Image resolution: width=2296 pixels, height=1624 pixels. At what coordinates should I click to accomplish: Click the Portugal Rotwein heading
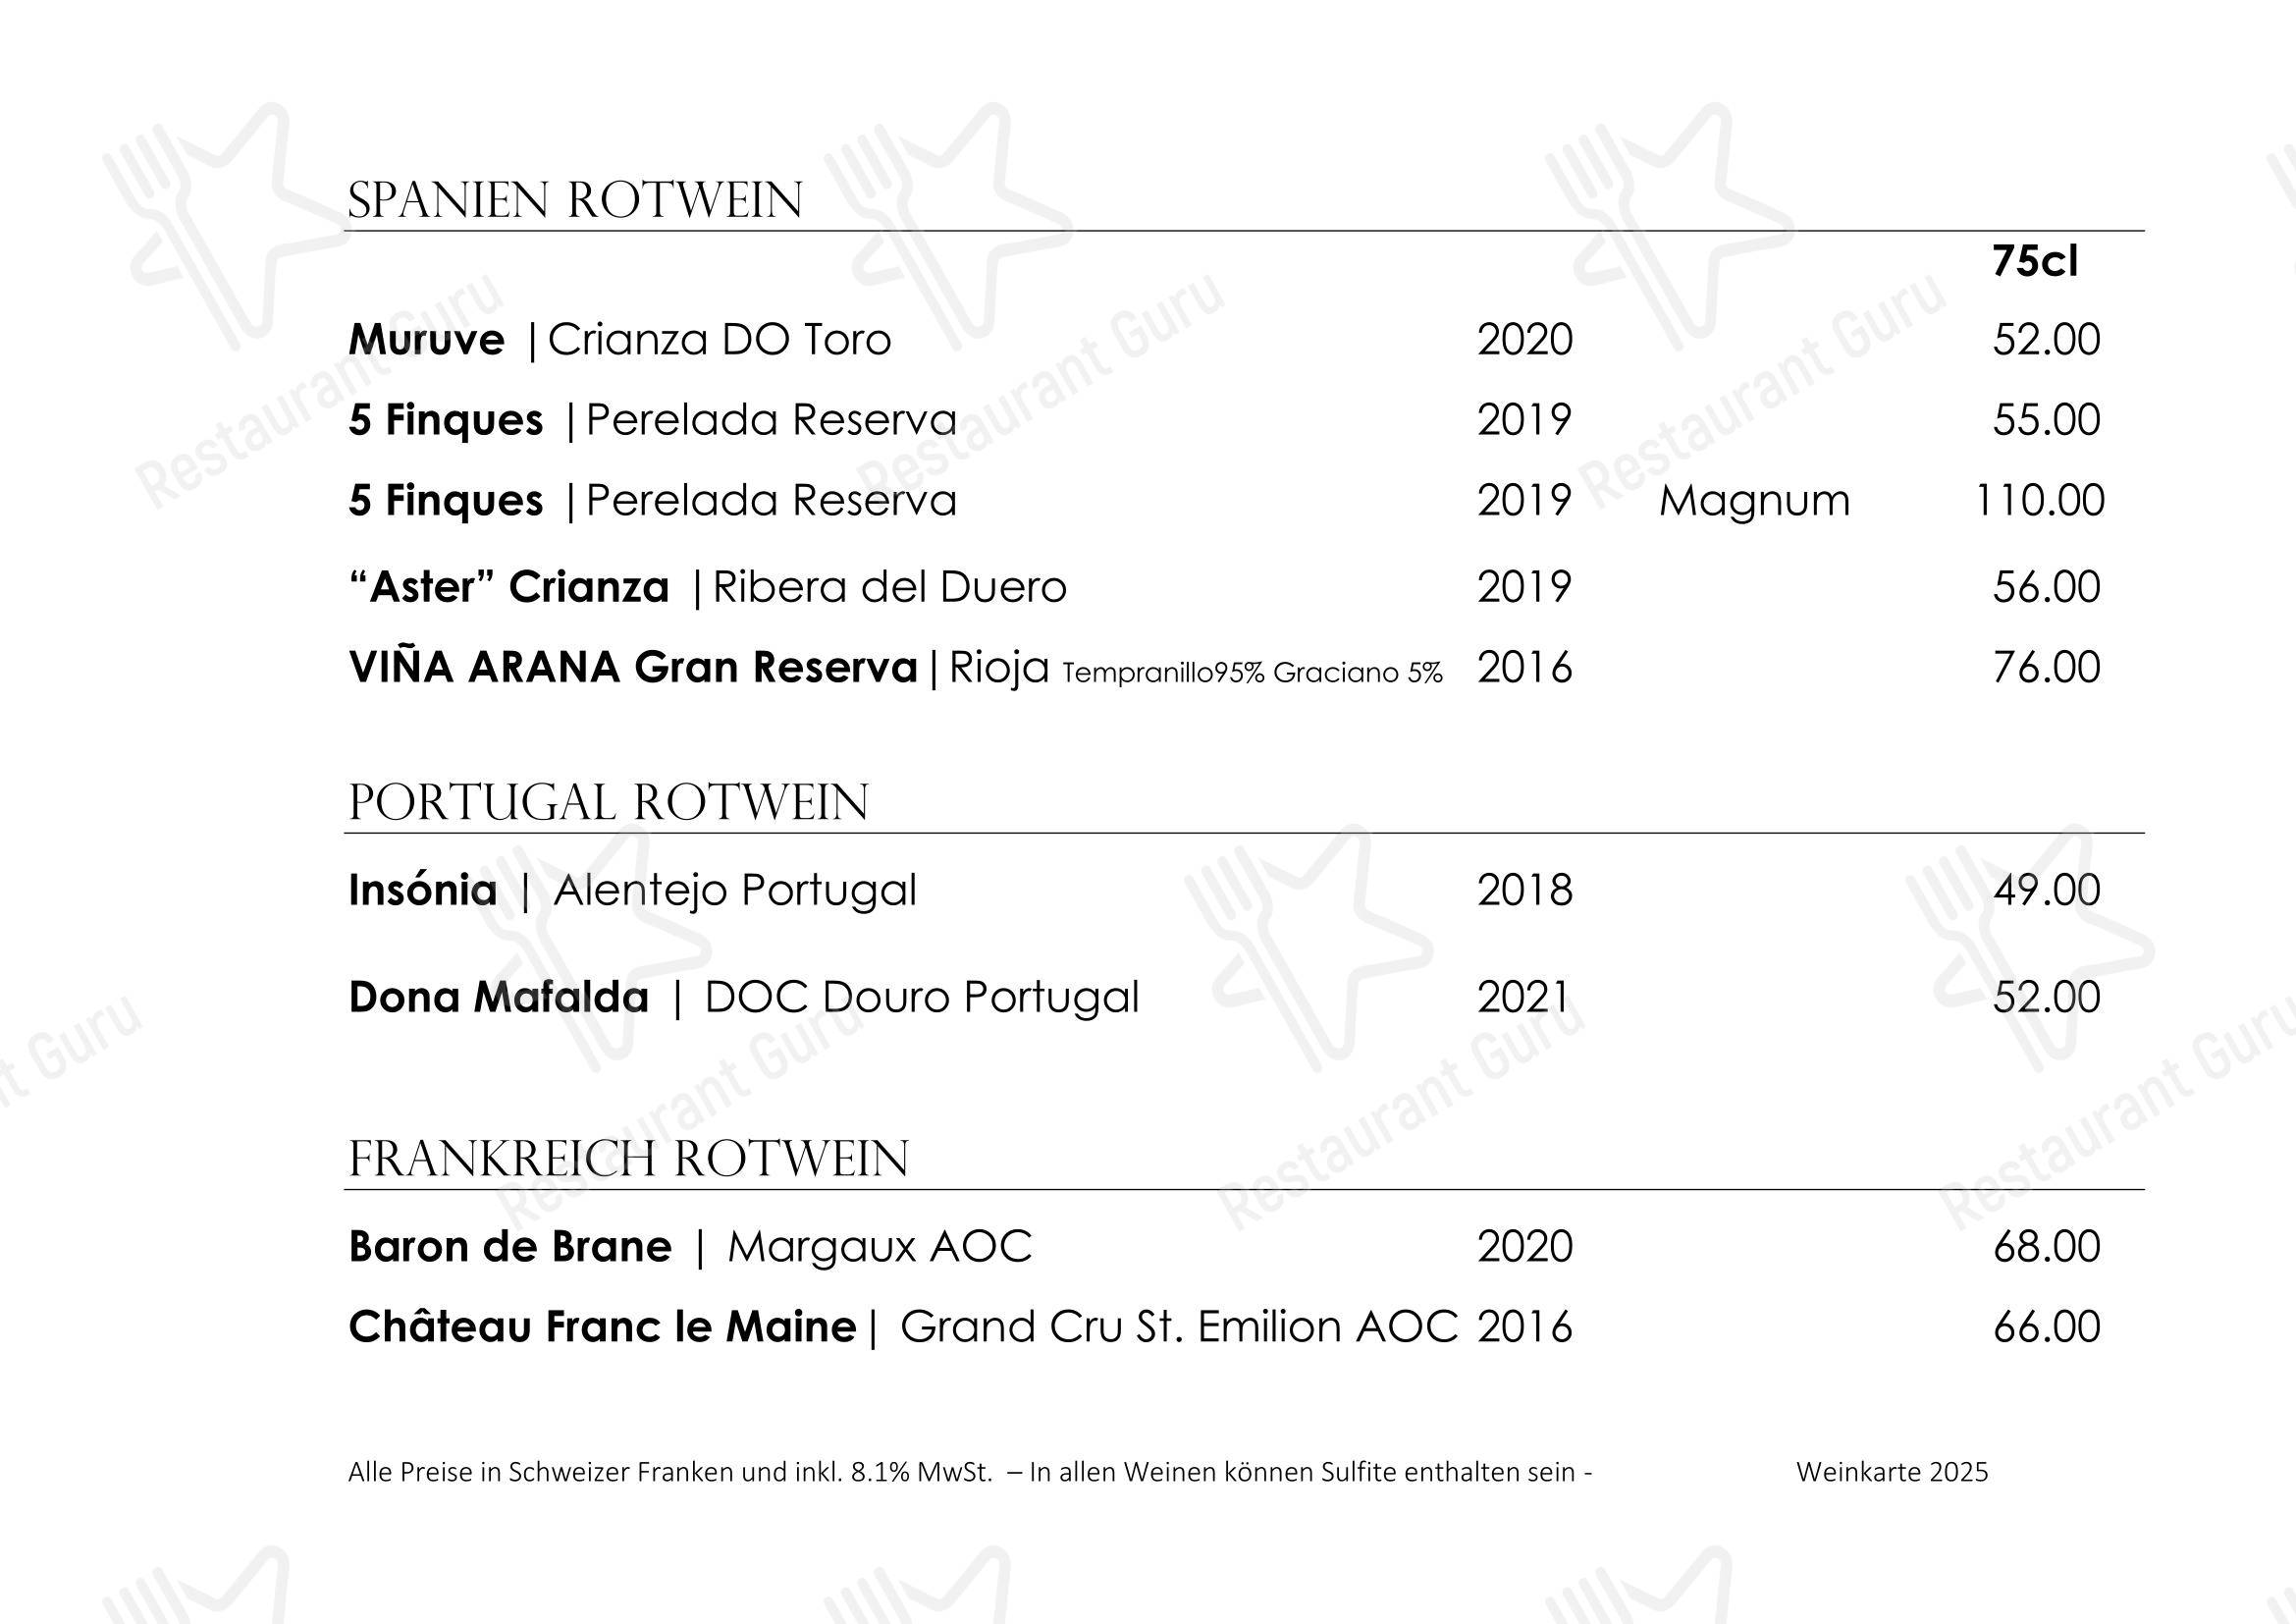(608, 802)
